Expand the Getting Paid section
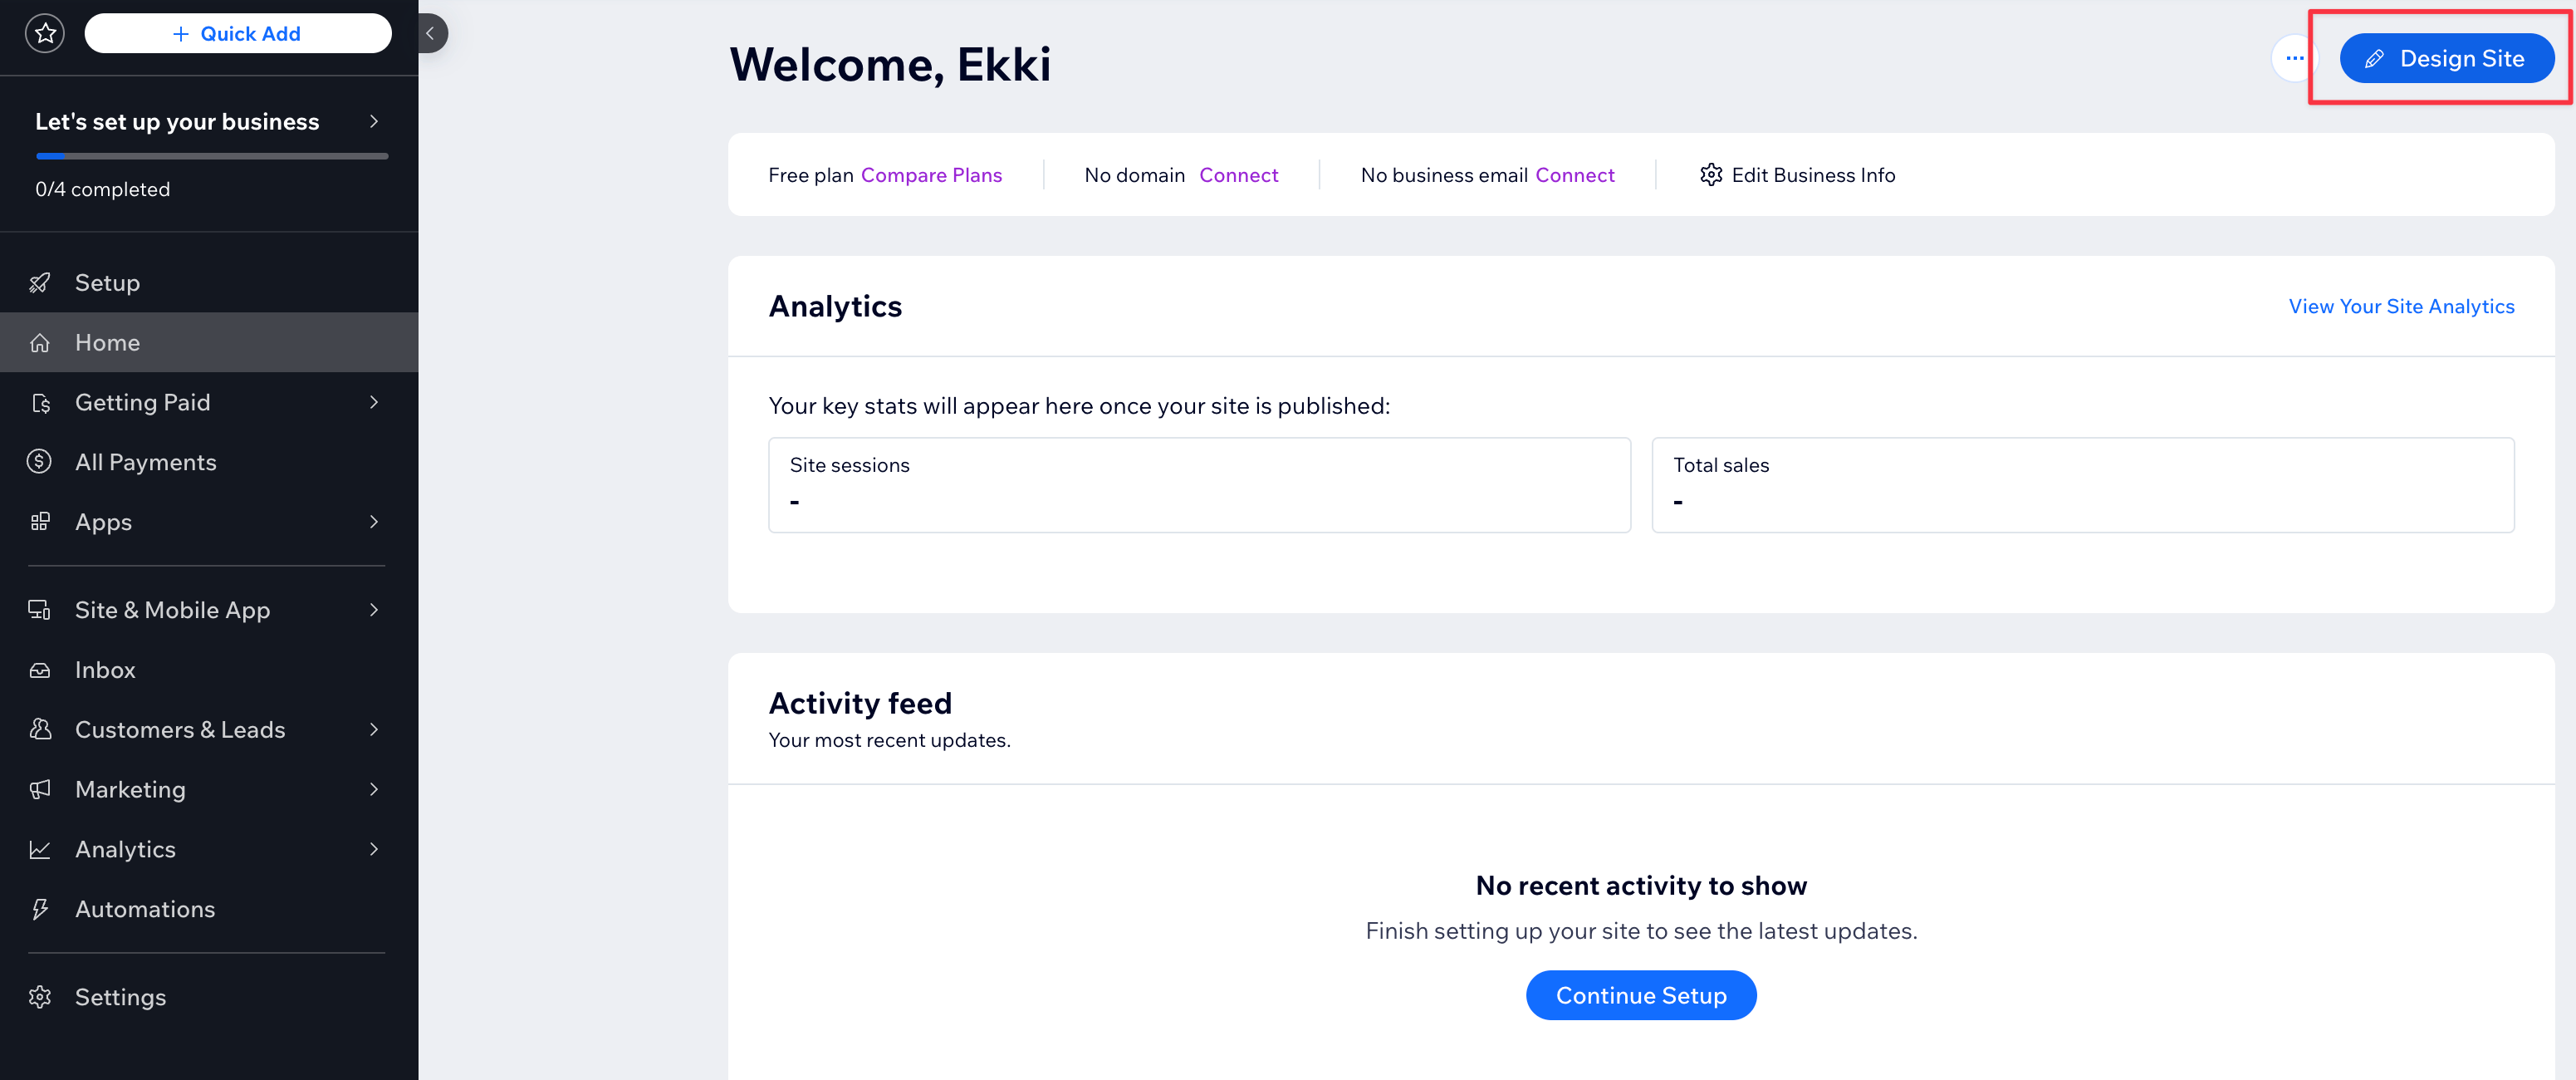Image resolution: width=2576 pixels, height=1080 pixels. (373, 402)
